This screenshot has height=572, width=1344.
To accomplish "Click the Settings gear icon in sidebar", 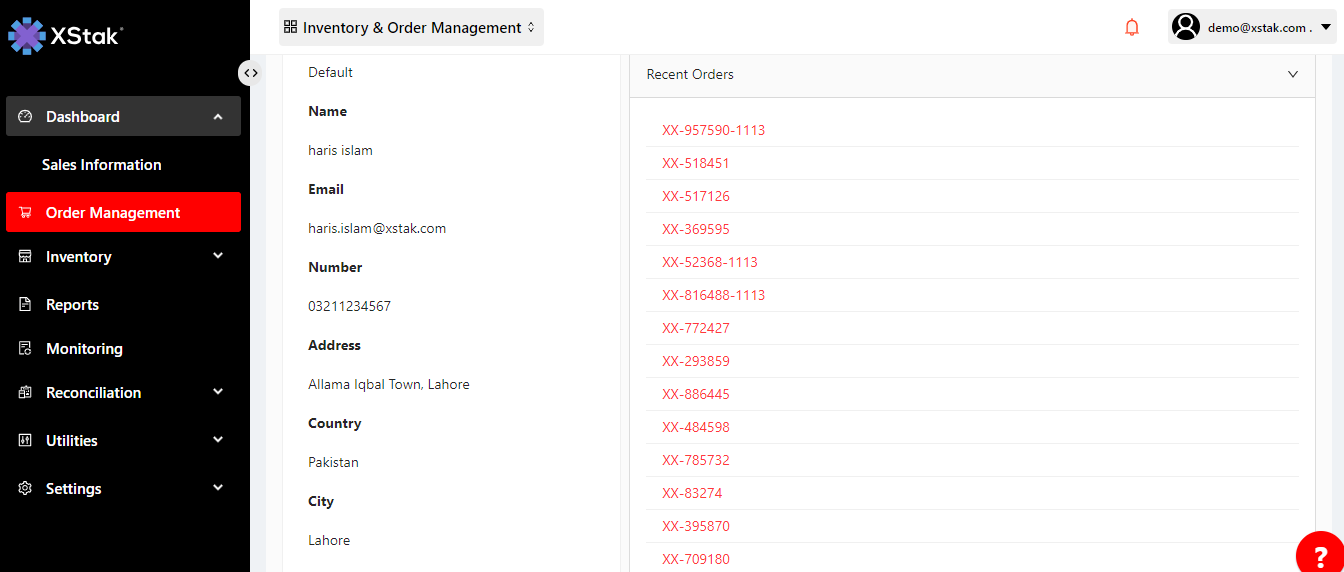I will pyautogui.click(x=26, y=489).
